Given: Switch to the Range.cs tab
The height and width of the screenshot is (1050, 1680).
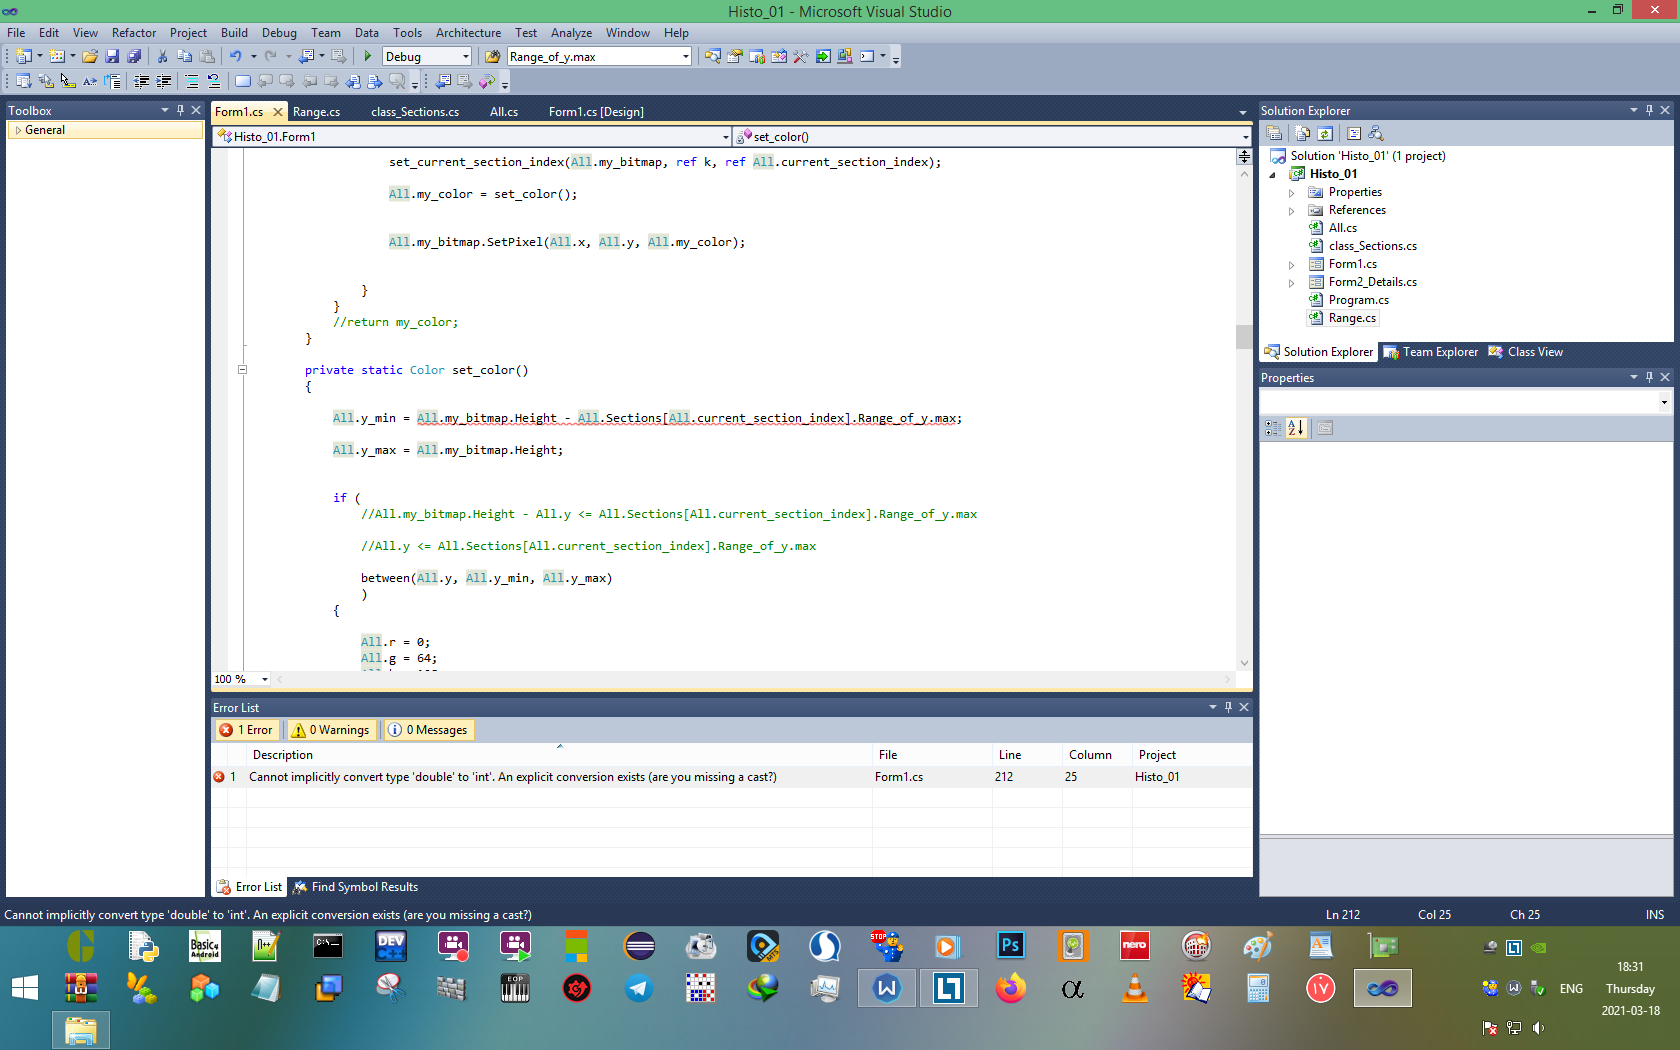Looking at the screenshot, I should click(x=316, y=112).
